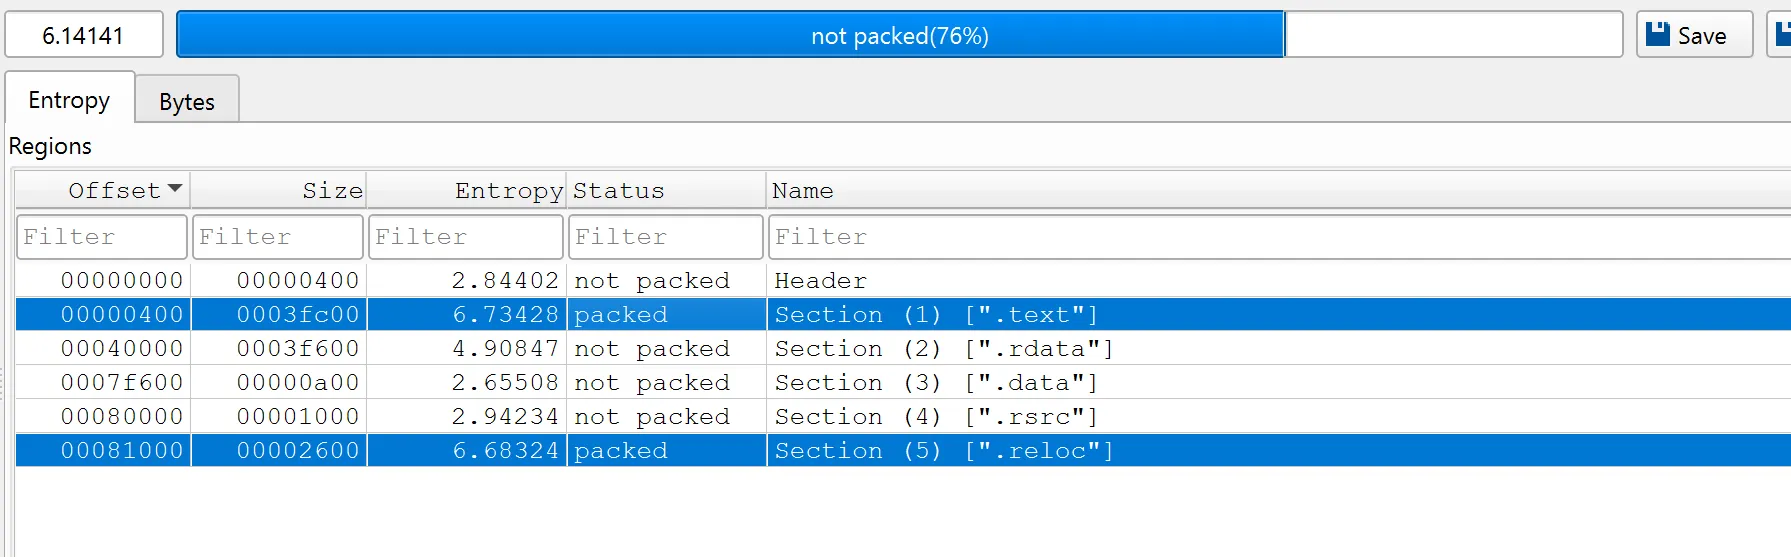Select the .rdata section row

[x=942, y=349]
